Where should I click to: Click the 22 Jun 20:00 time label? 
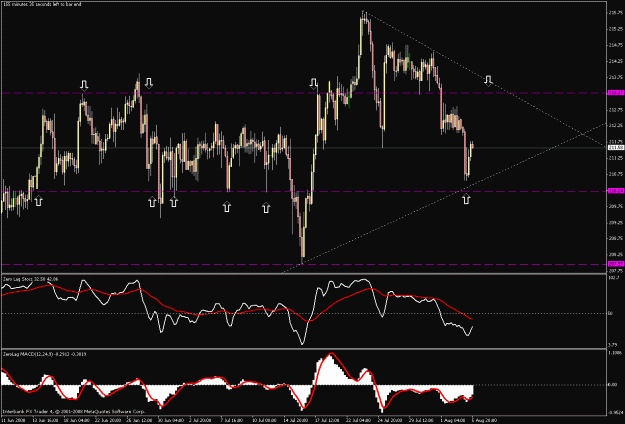click(108, 420)
